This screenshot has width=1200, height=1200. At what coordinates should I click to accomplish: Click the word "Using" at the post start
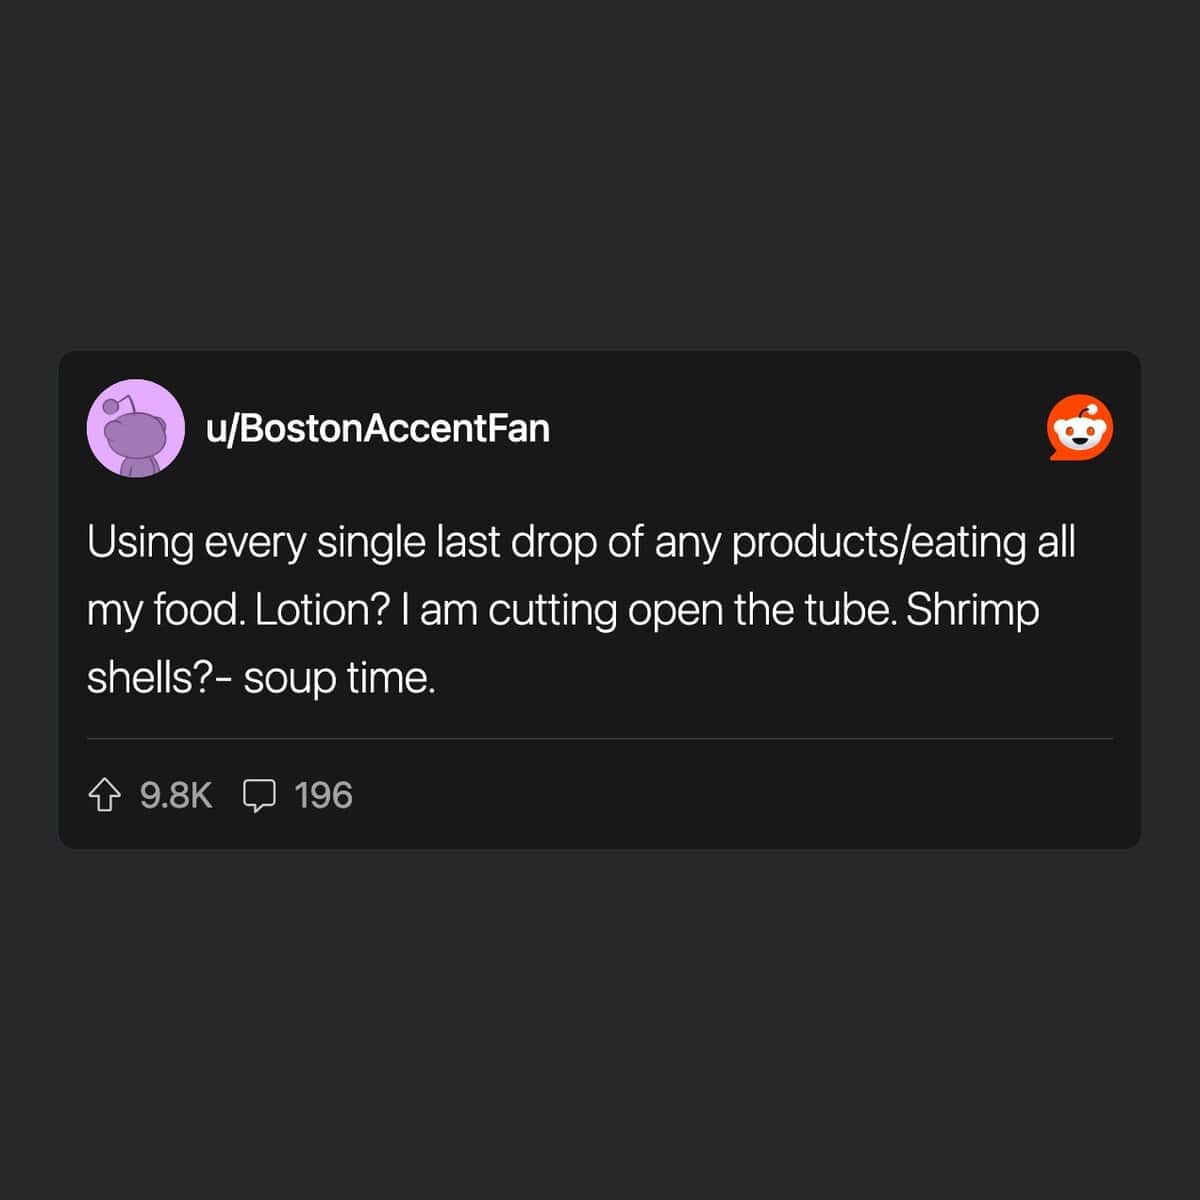click(x=140, y=543)
